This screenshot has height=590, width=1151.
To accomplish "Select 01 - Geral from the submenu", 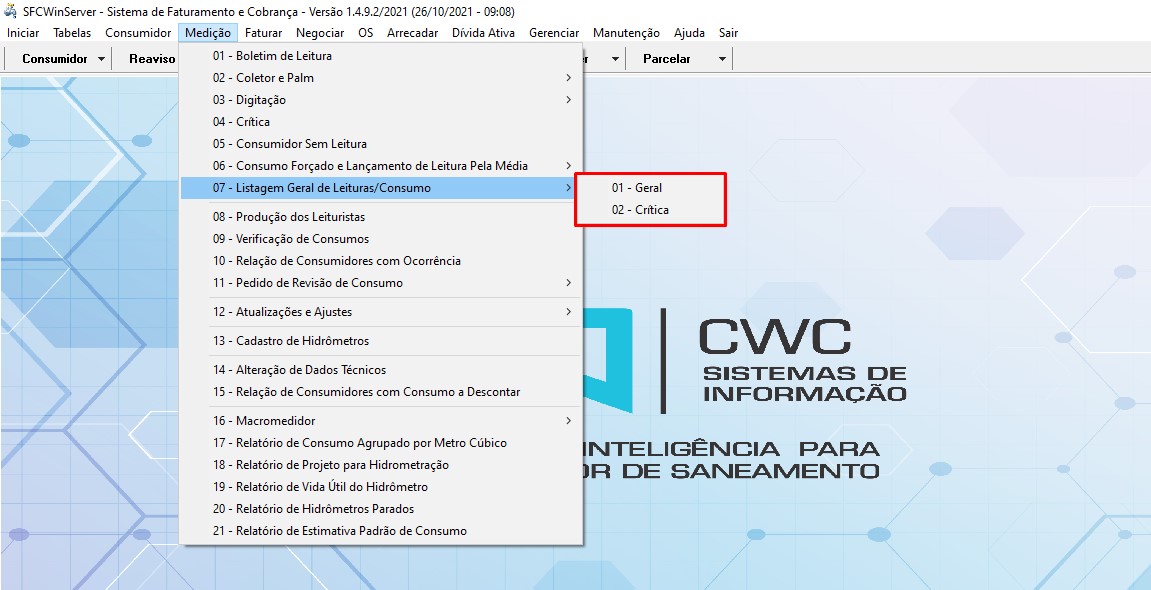I will point(637,188).
